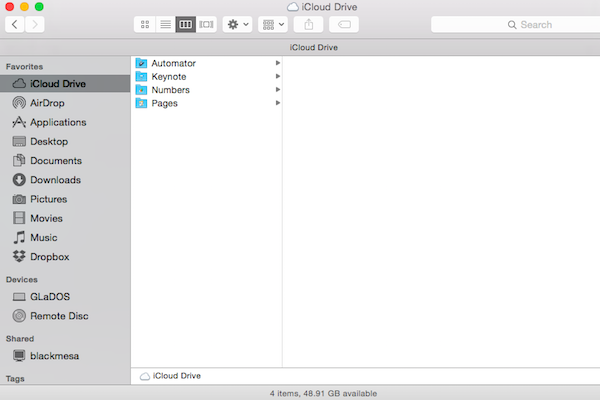Click the Automator folder icon
Viewport: 600px width, 400px height.
pos(141,63)
